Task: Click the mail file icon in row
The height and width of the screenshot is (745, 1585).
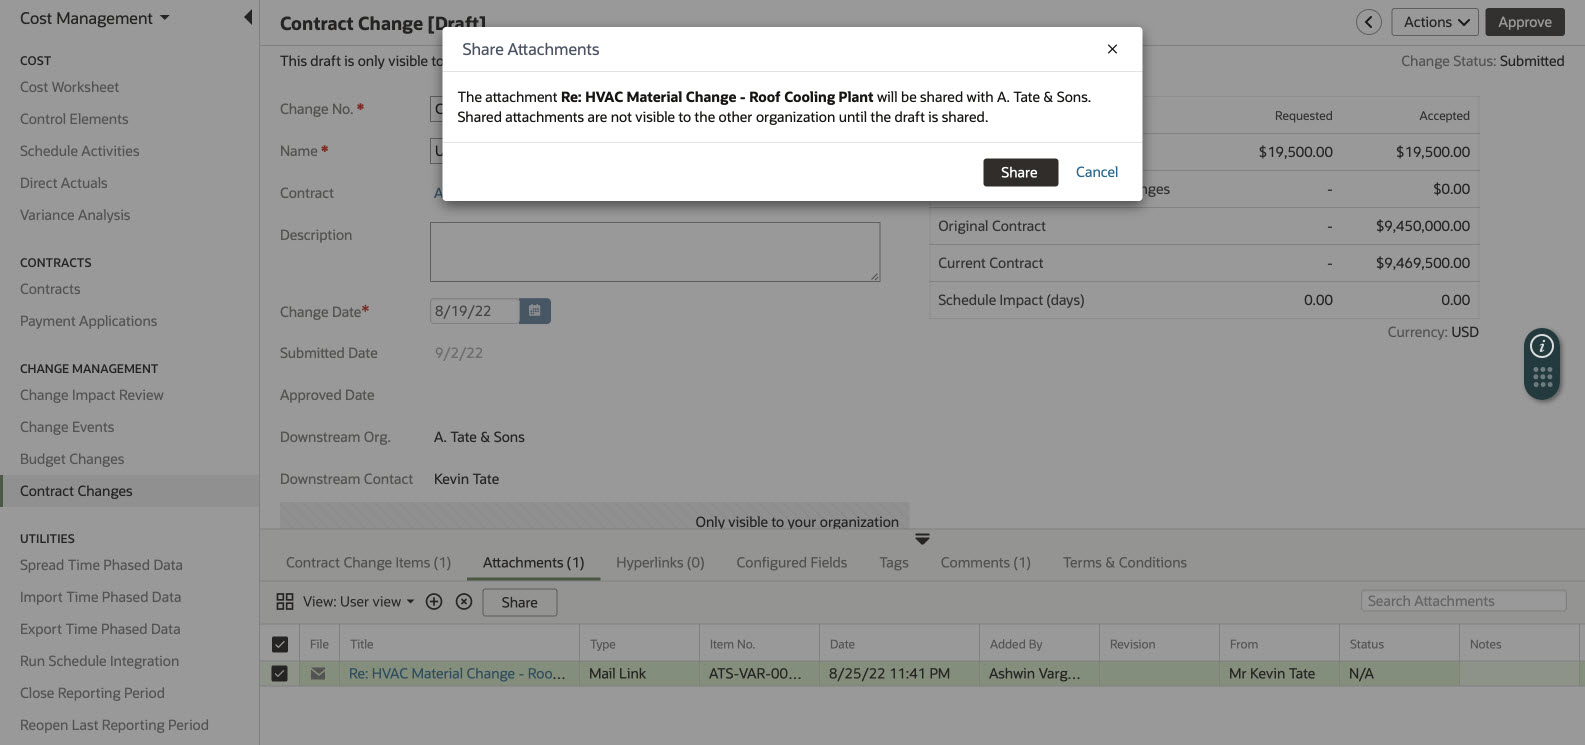Action: tap(318, 674)
